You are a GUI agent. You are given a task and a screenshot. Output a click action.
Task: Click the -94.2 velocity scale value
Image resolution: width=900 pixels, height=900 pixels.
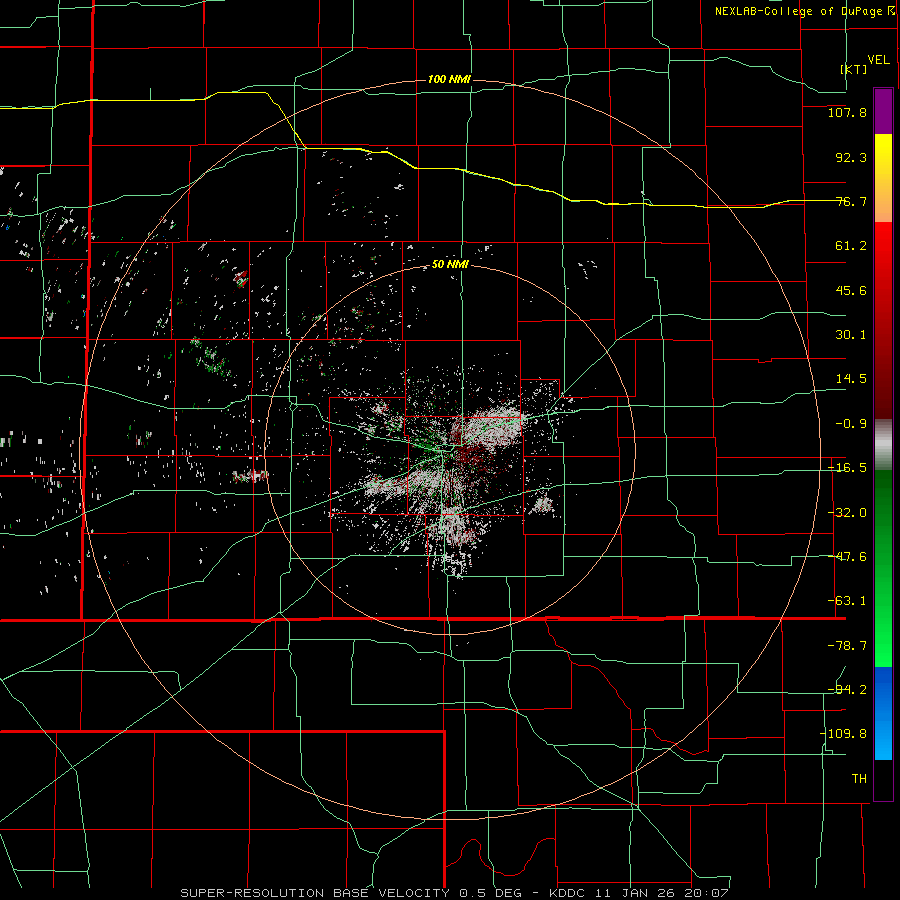(x=847, y=690)
